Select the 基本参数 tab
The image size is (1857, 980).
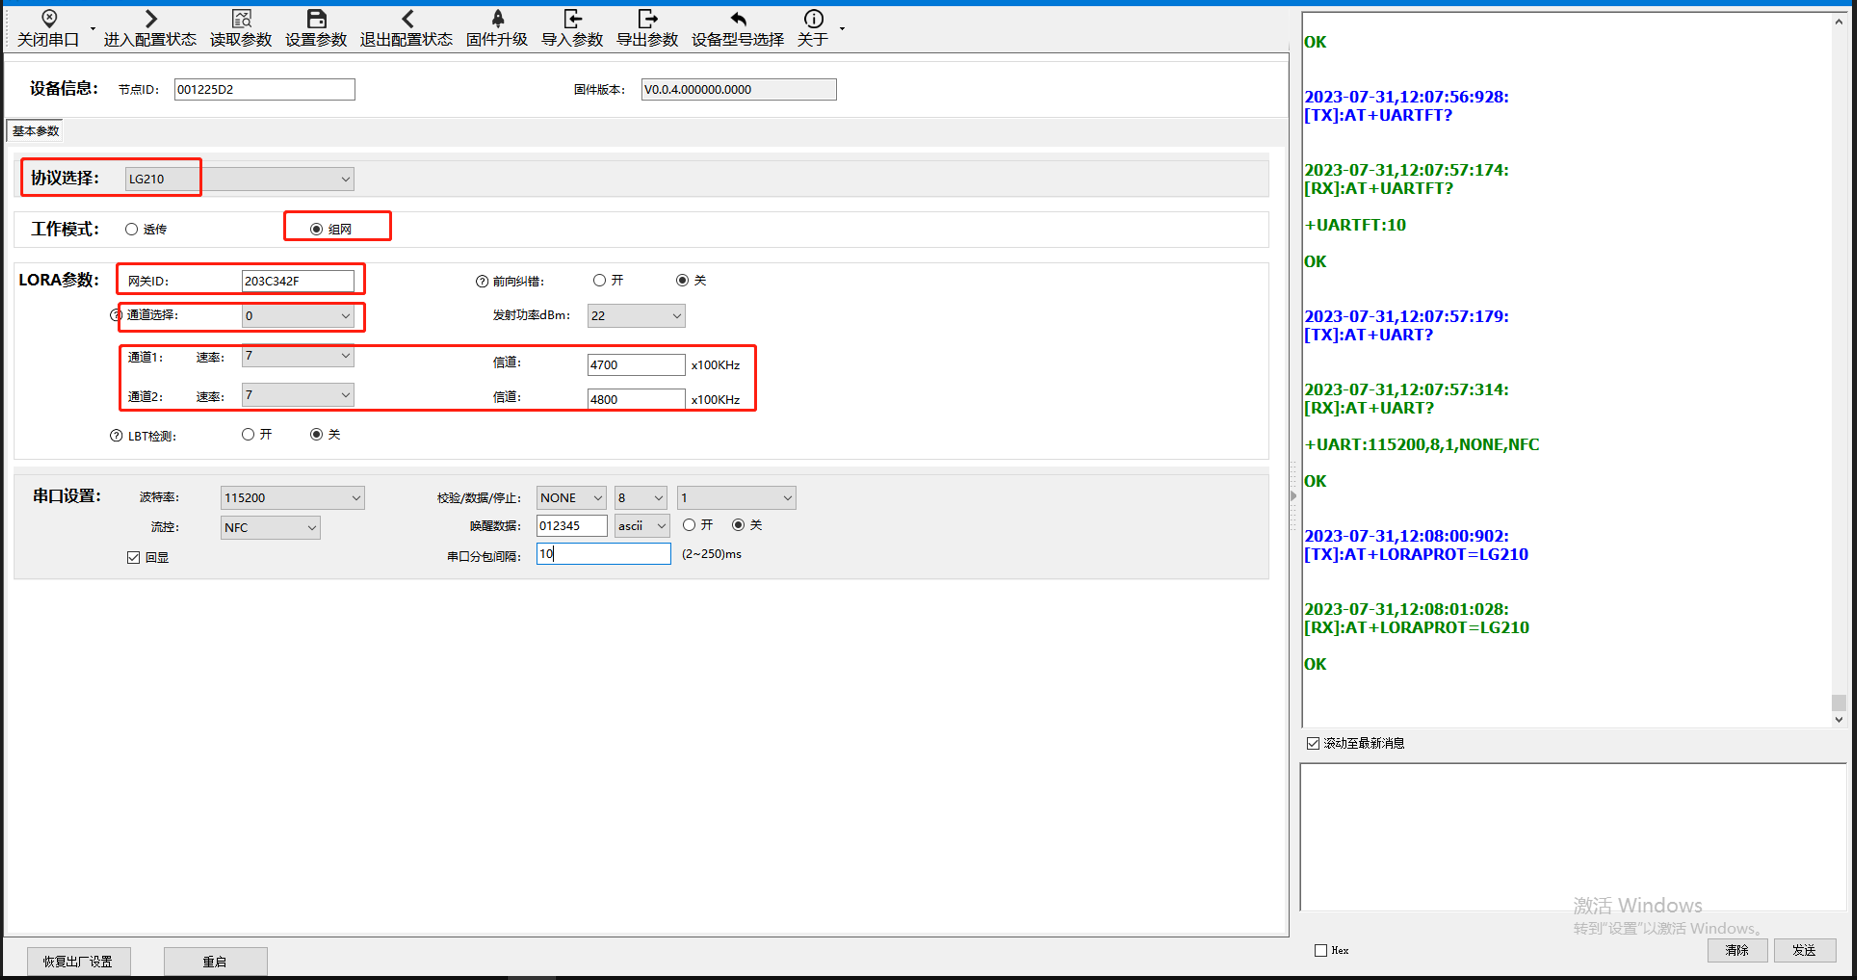[35, 131]
